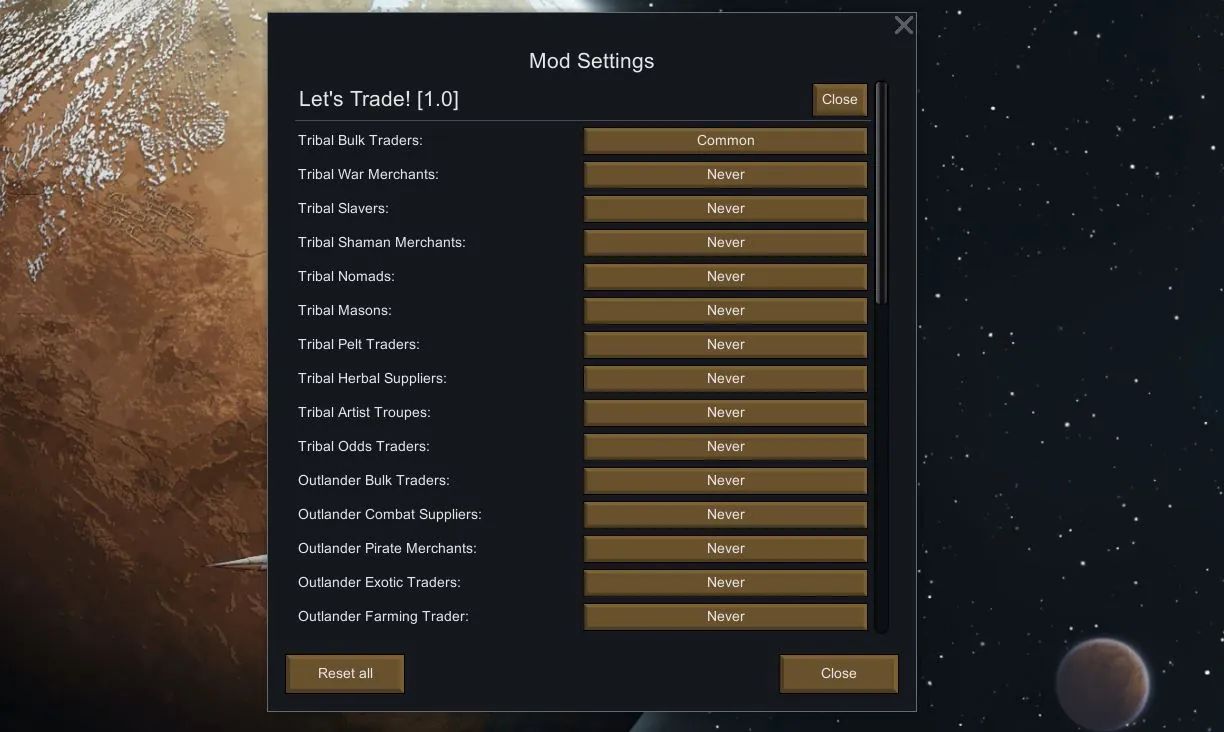Open Outlander Combat Suppliers frequency selector

(x=725, y=514)
